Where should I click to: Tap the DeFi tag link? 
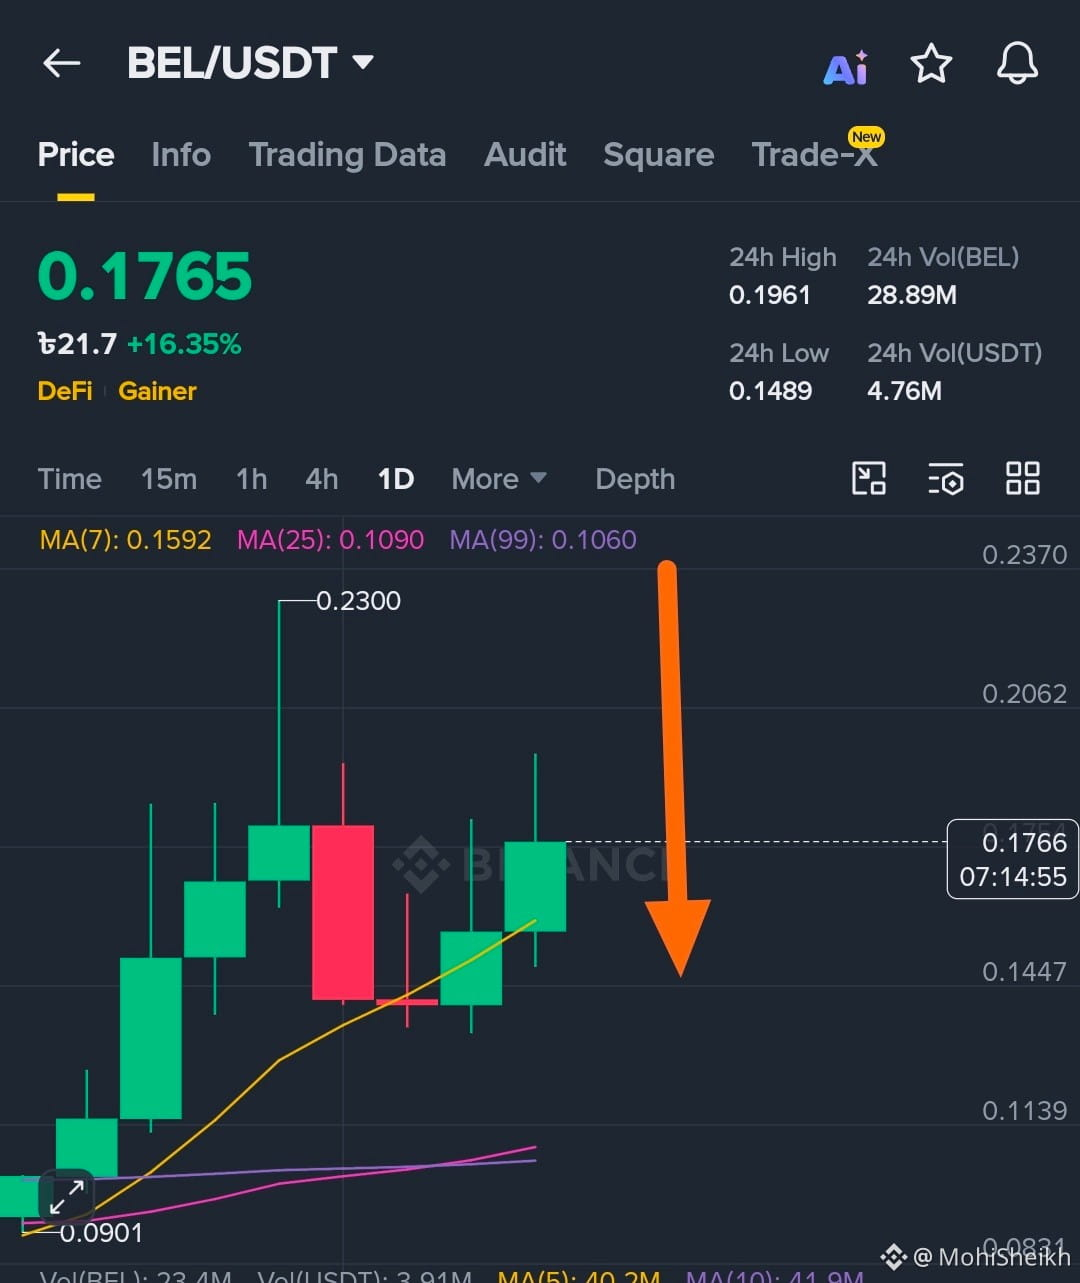(x=65, y=391)
